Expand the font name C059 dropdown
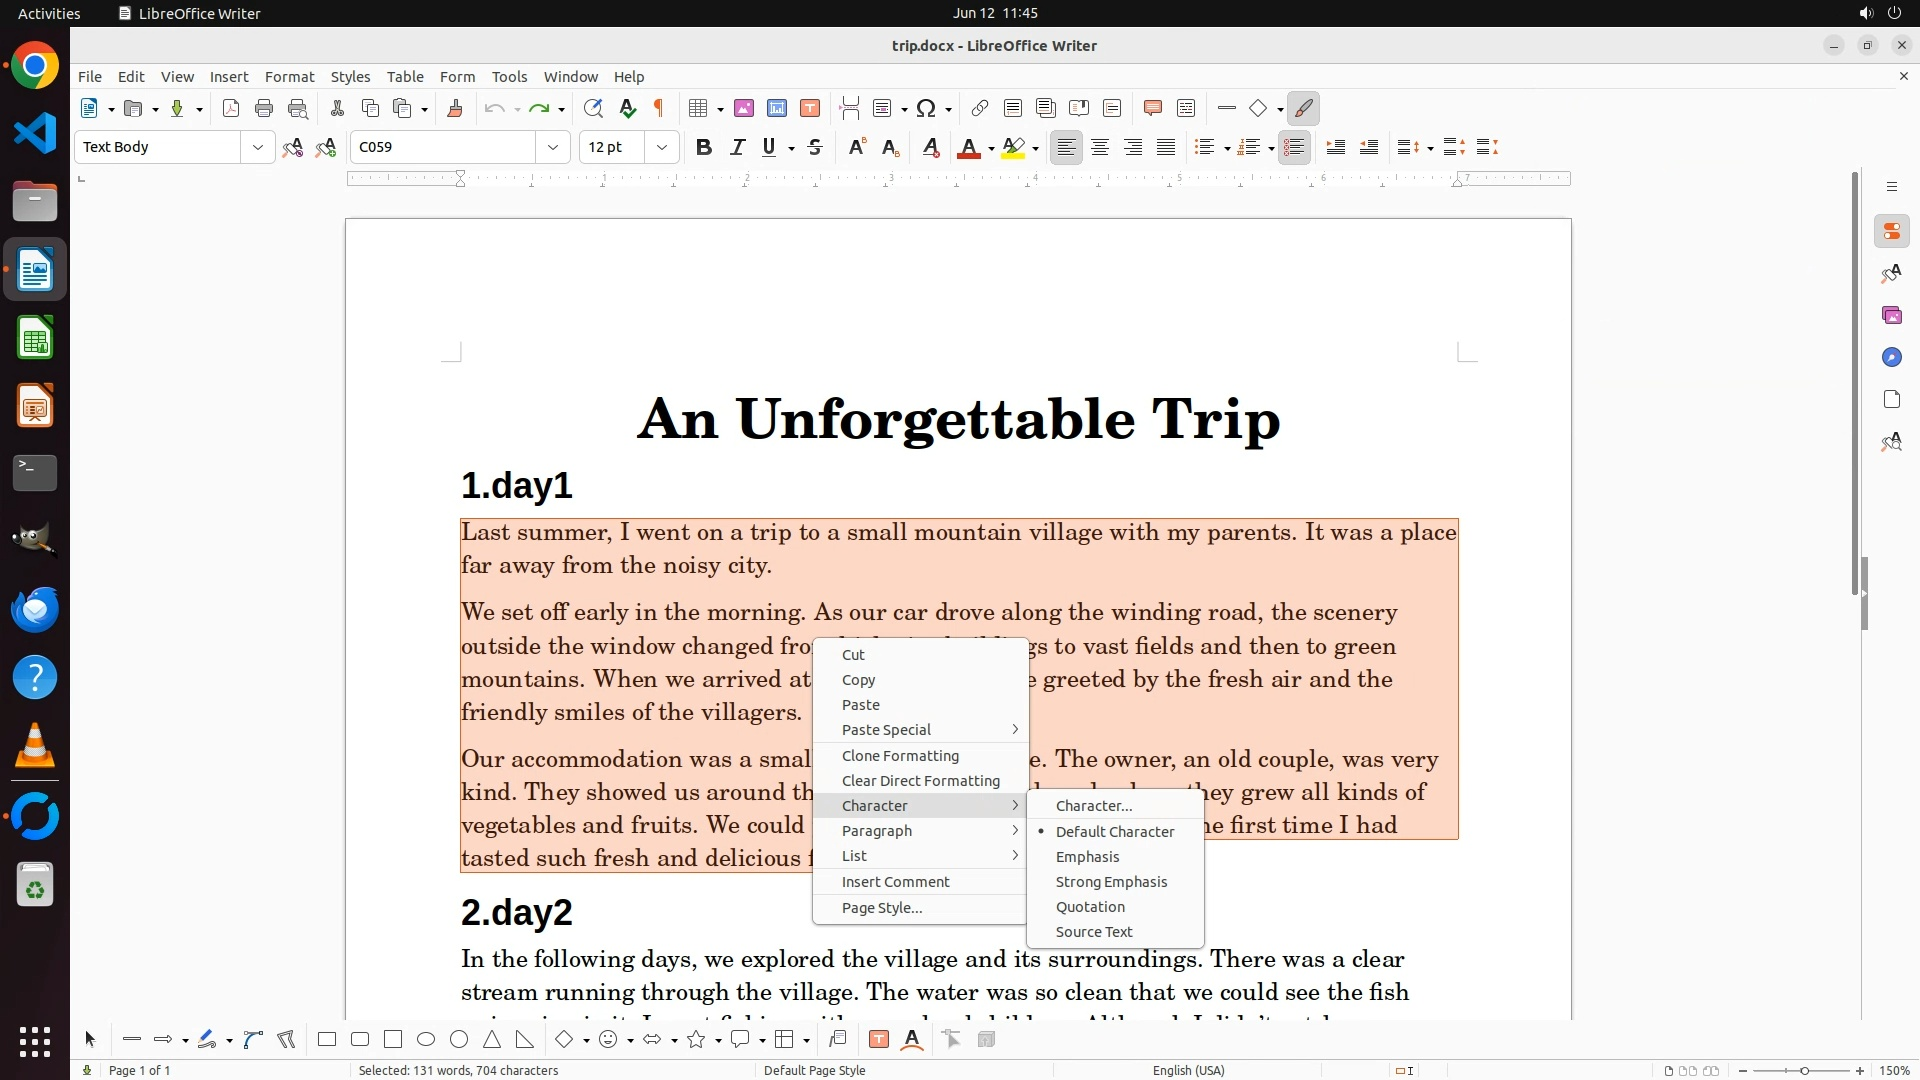The image size is (1920, 1080). click(x=553, y=147)
